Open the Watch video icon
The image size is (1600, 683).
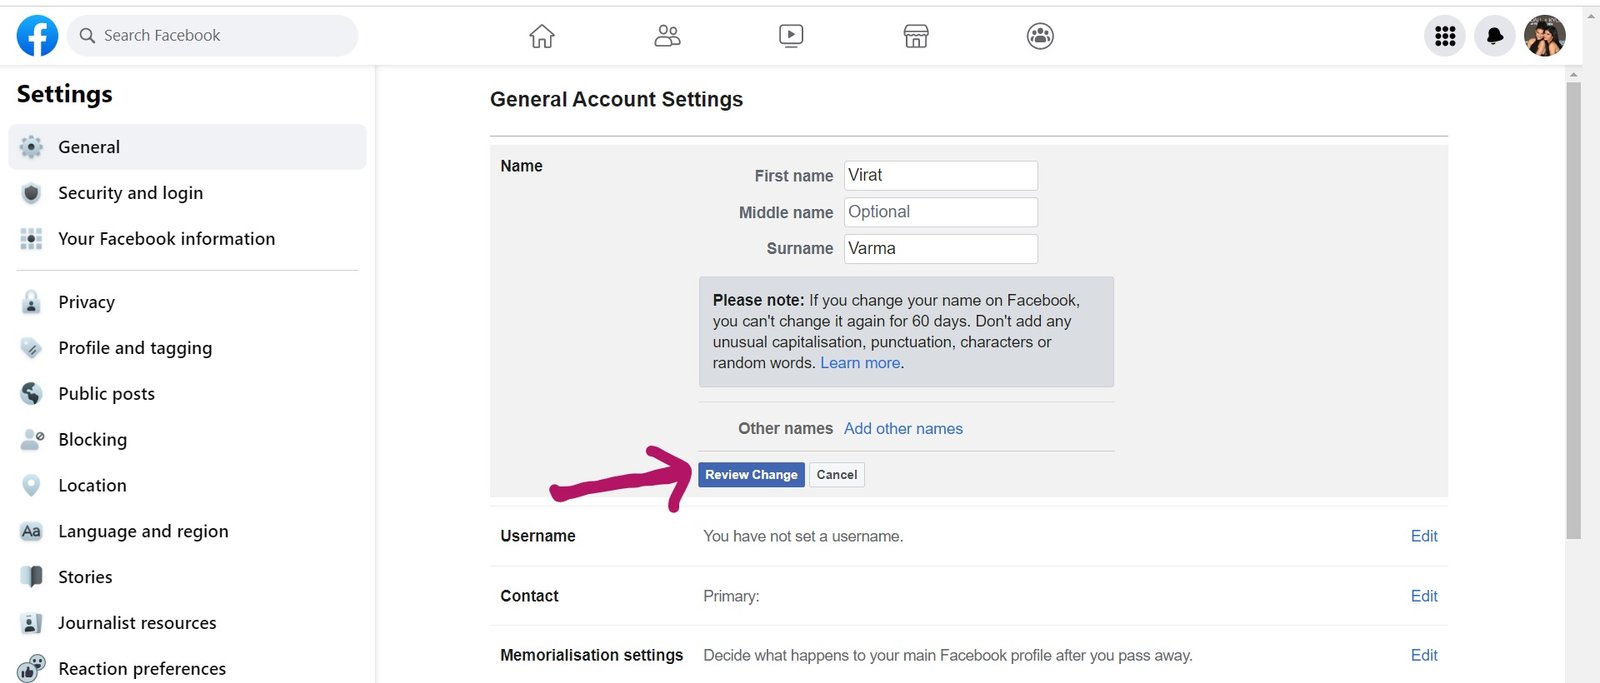[x=791, y=36]
